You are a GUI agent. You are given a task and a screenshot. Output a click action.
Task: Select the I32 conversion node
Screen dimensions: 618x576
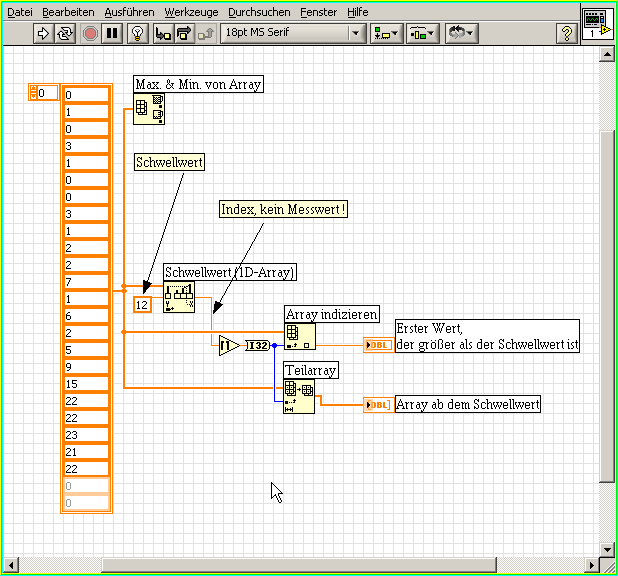pyautogui.click(x=258, y=345)
